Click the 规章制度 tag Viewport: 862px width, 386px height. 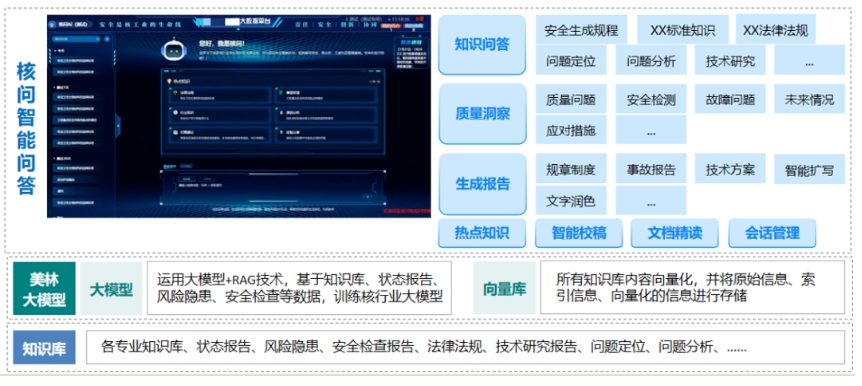coord(571,169)
